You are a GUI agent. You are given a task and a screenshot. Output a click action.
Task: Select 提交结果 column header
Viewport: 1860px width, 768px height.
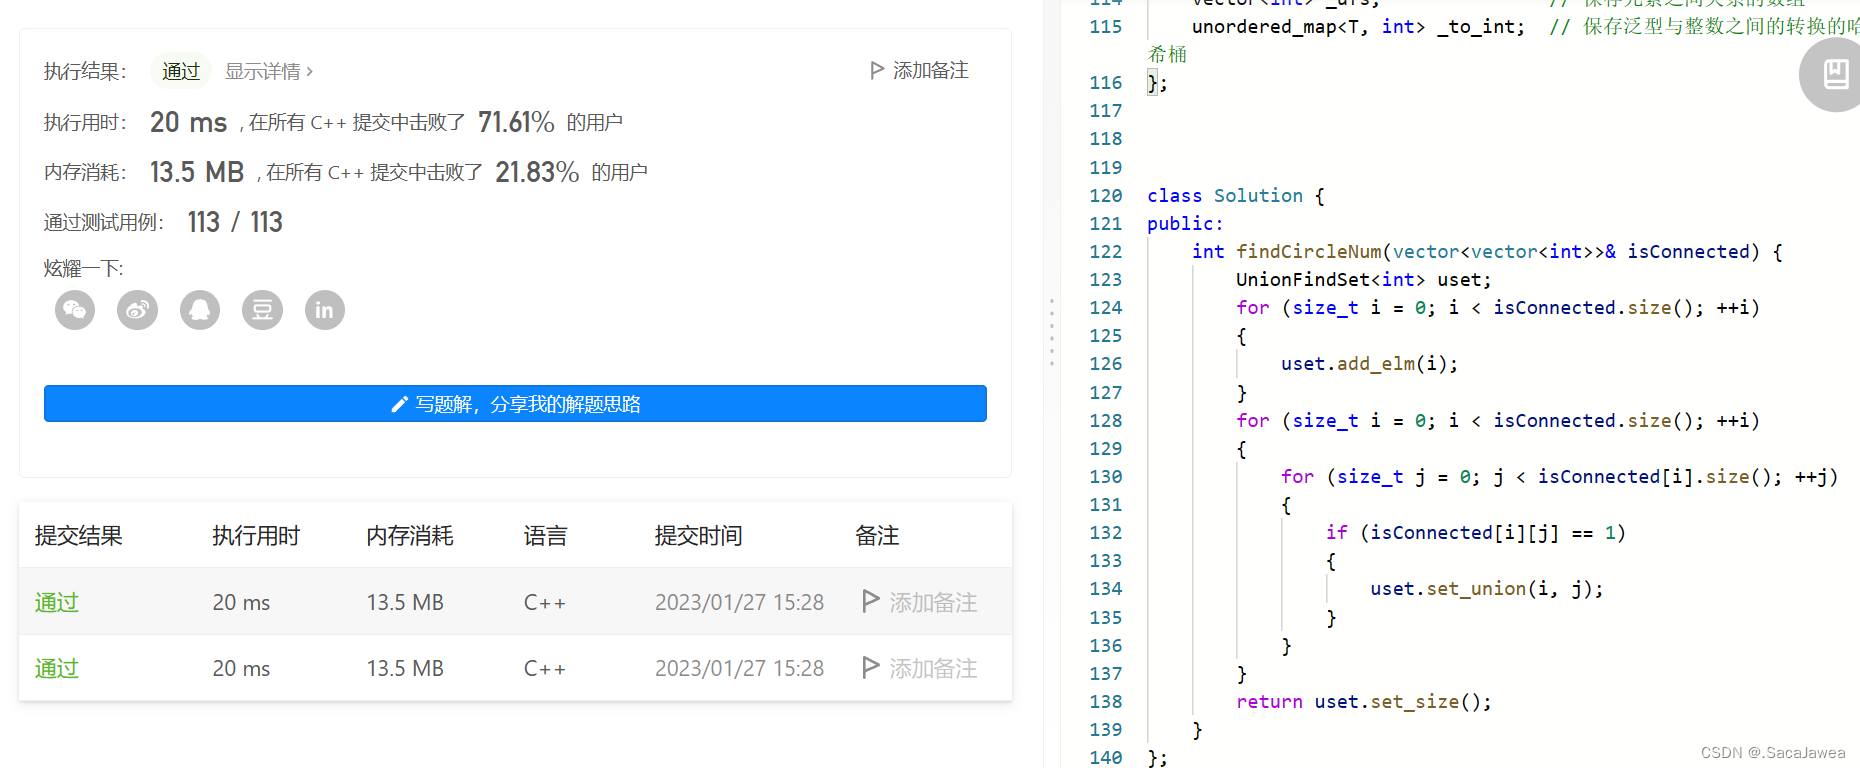79,536
